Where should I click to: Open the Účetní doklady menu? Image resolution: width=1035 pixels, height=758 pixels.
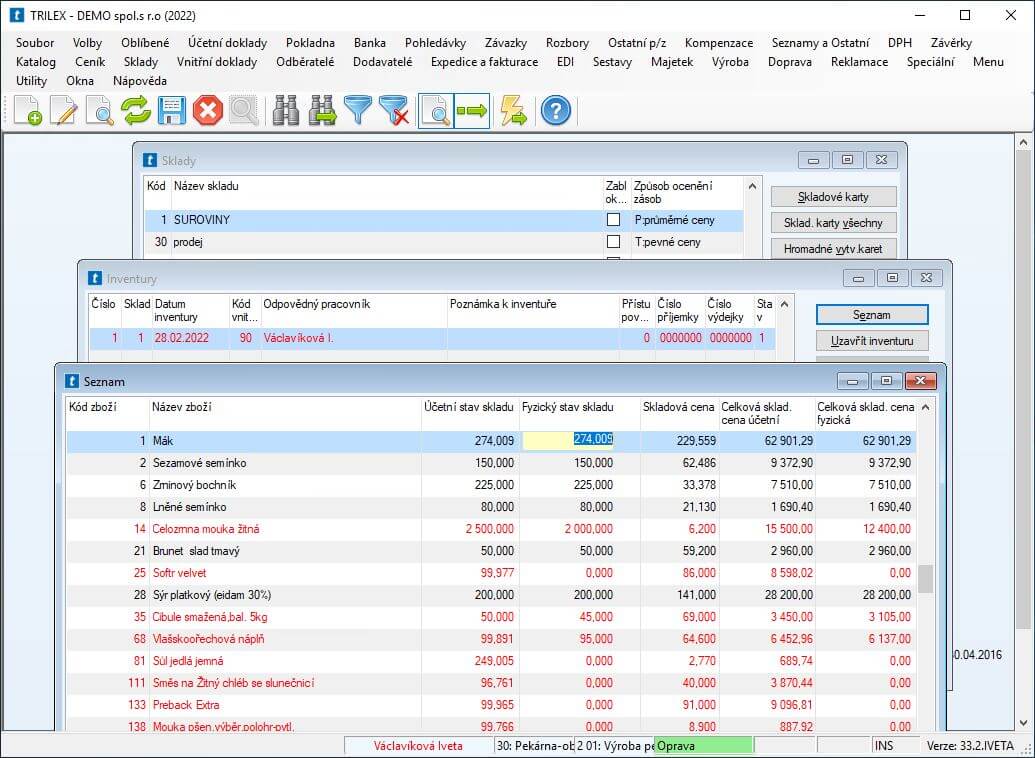[x=227, y=43]
